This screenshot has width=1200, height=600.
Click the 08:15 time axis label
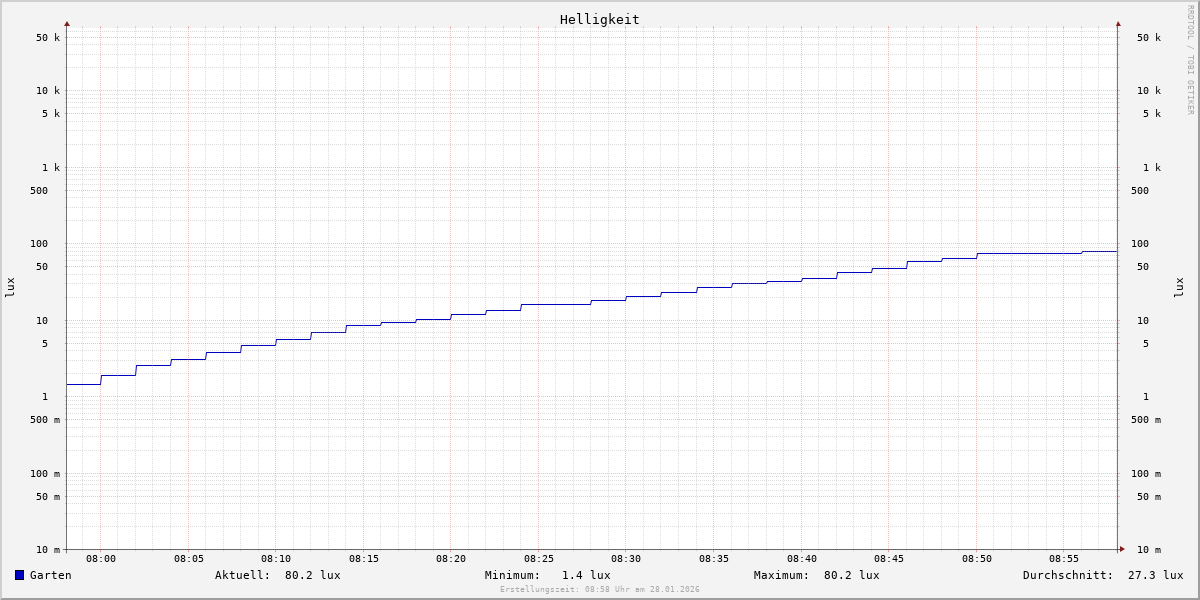pyautogui.click(x=364, y=559)
